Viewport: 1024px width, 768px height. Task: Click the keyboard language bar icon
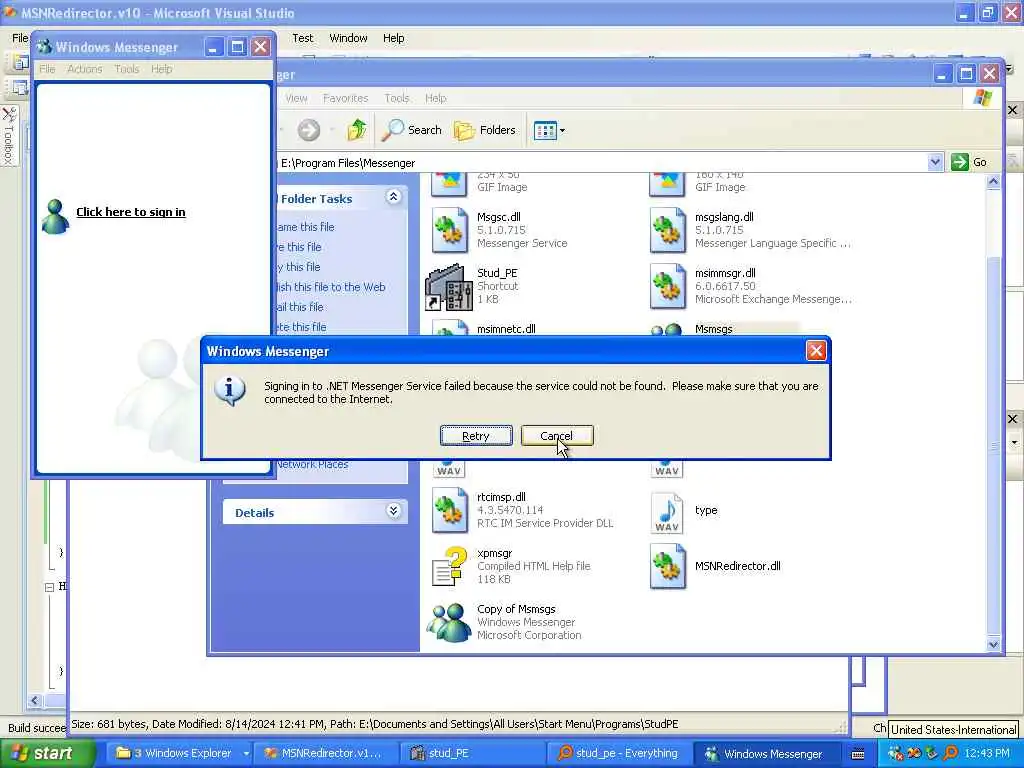(859, 754)
